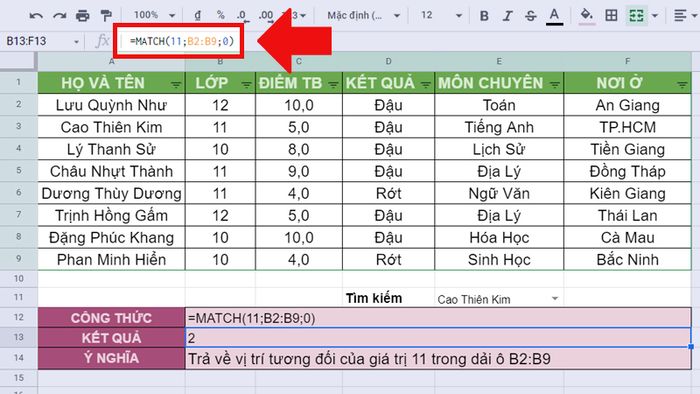Merge the selected cells
Viewport: 700px width, 394px height.
click(636, 16)
